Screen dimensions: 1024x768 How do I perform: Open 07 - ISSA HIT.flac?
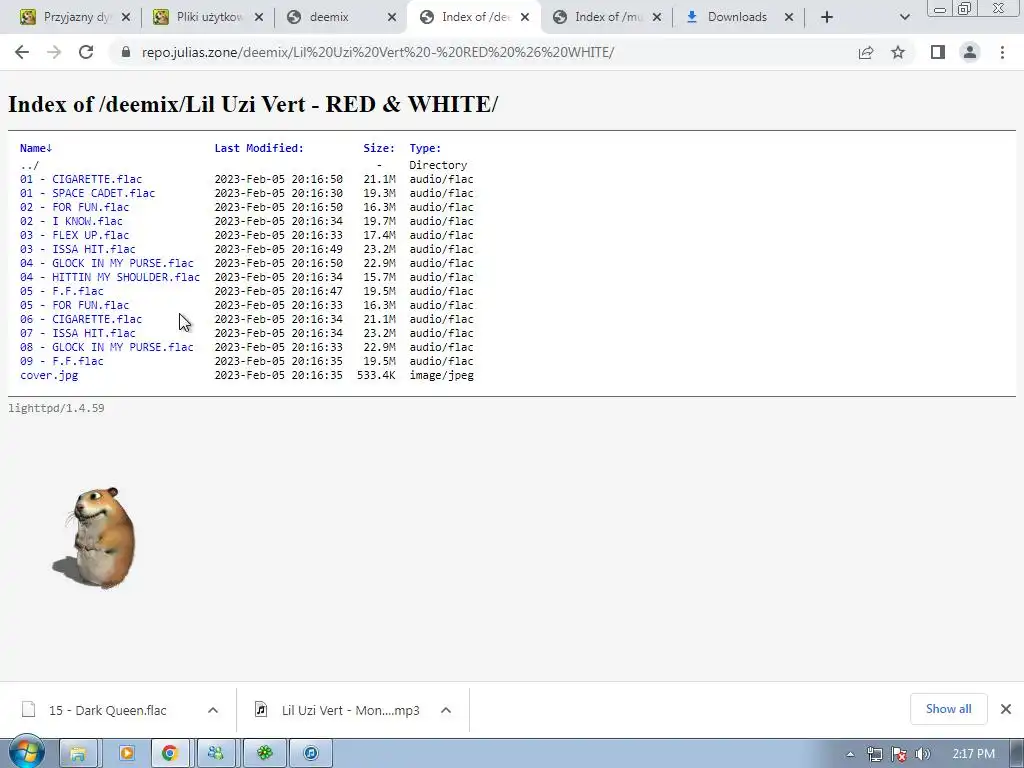click(x=78, y=334)
